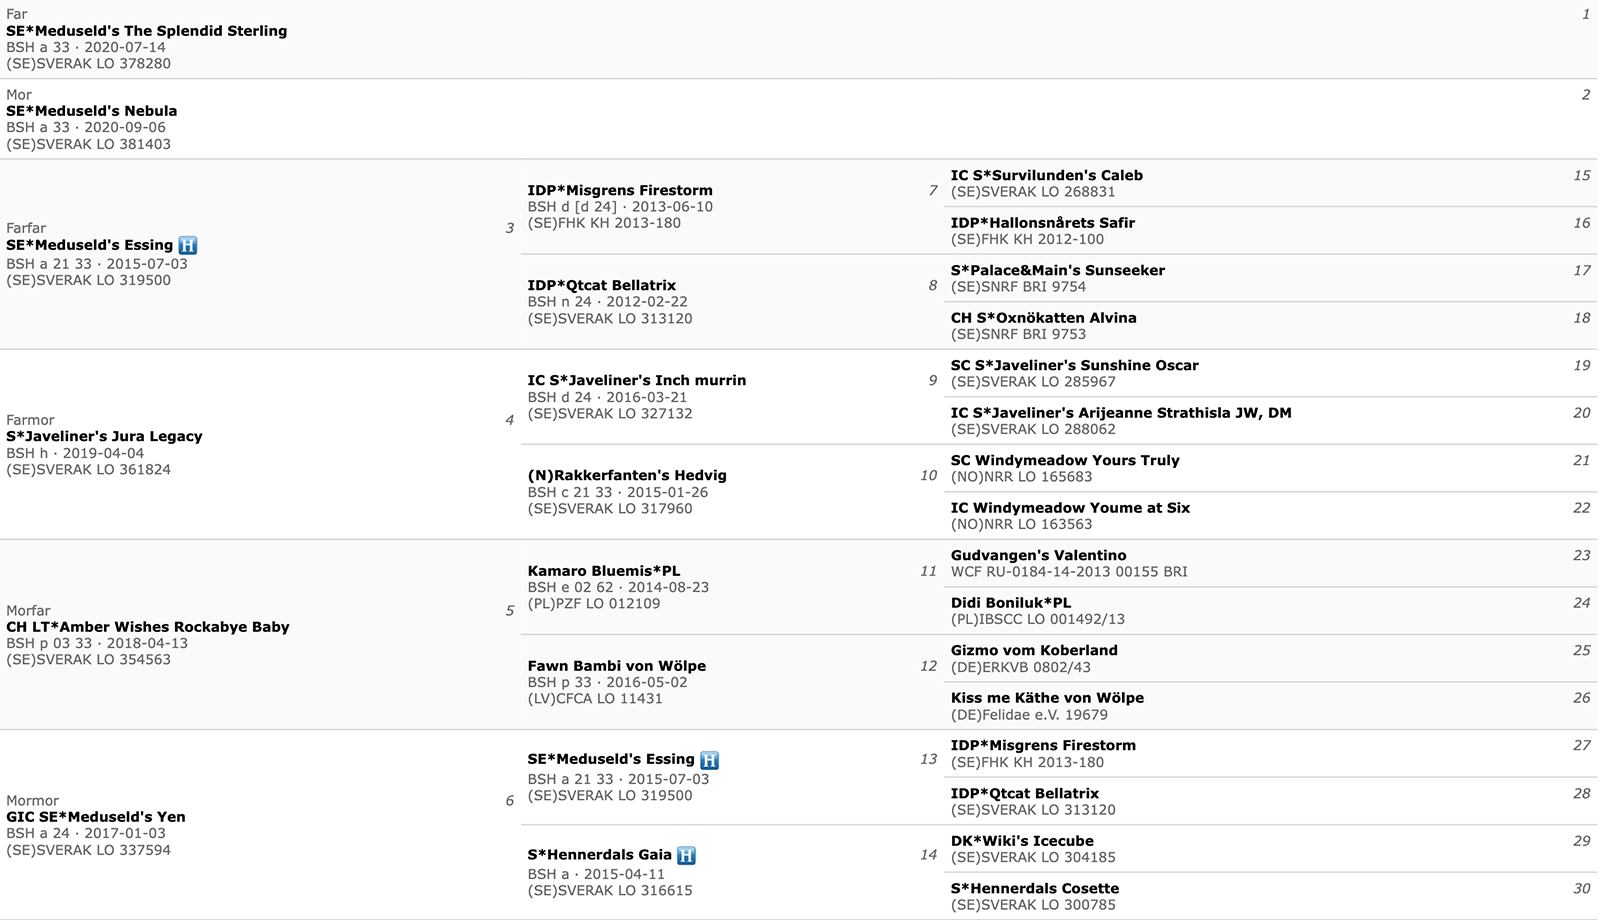Select IDP*Misgrens Firestorm at position 7
1600x920 pixels.
pos(620,190)
